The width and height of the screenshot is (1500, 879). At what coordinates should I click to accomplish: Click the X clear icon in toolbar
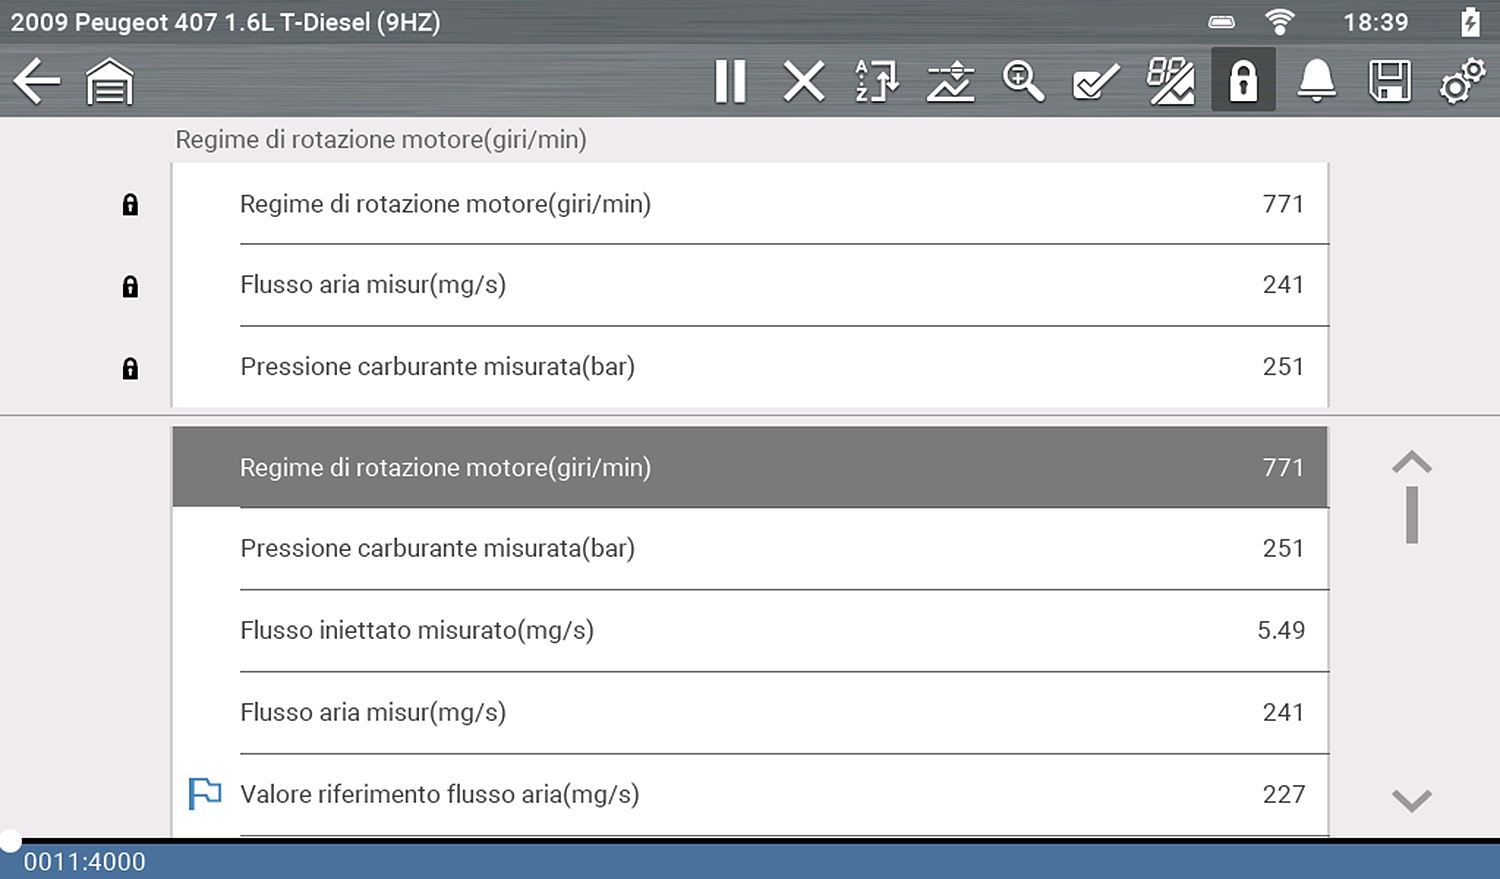point(804,81)
